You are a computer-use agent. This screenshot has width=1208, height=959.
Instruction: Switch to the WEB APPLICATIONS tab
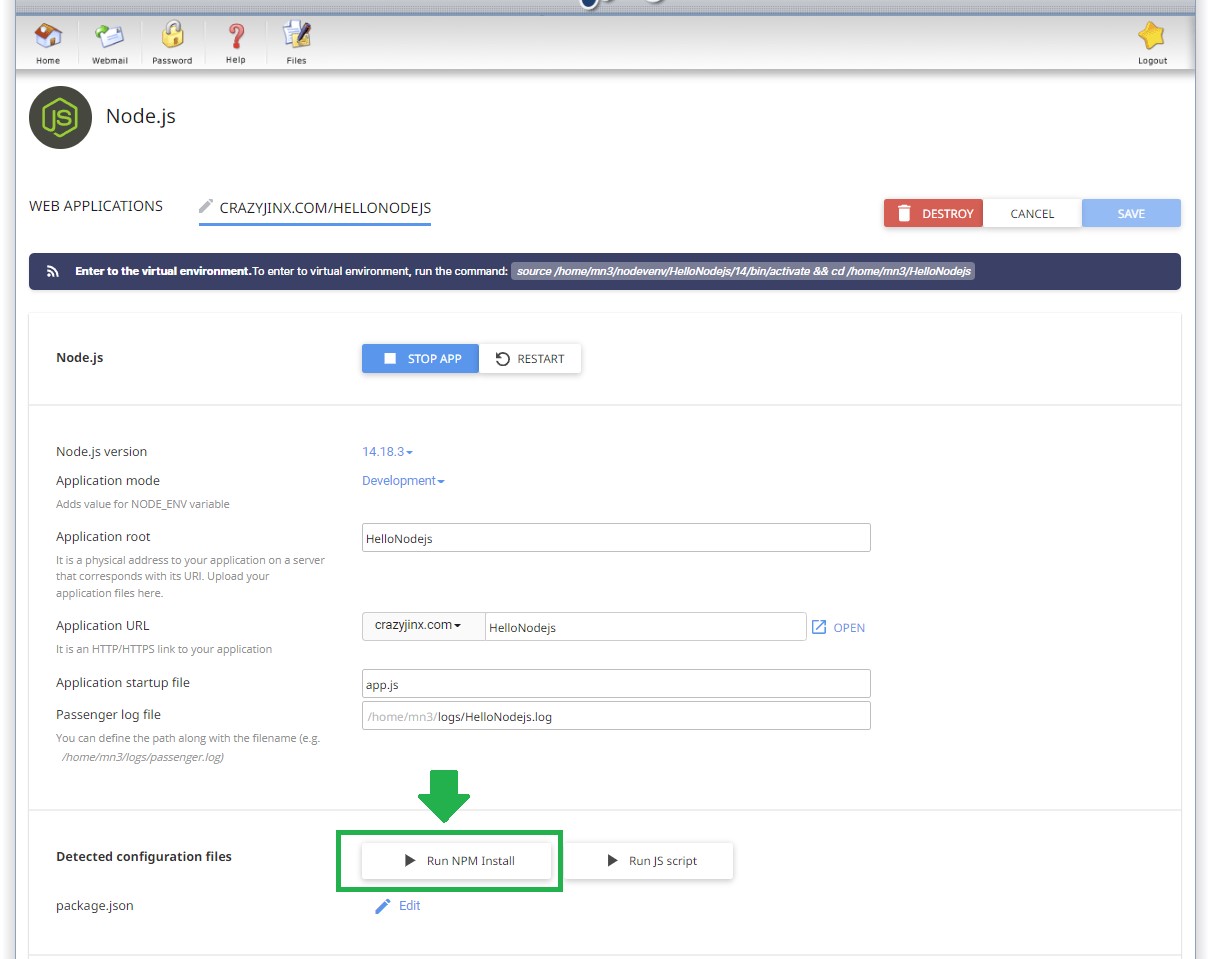96,206
